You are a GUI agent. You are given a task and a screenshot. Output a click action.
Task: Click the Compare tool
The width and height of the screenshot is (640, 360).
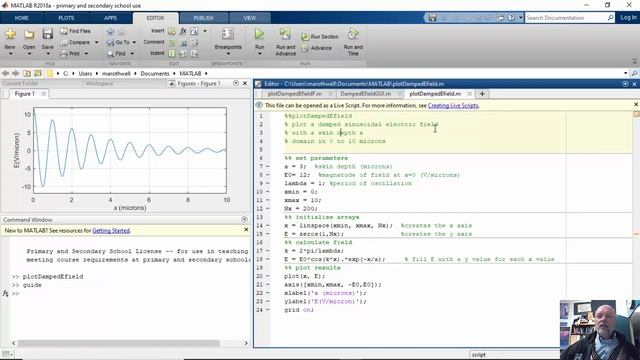click(75, 42)
